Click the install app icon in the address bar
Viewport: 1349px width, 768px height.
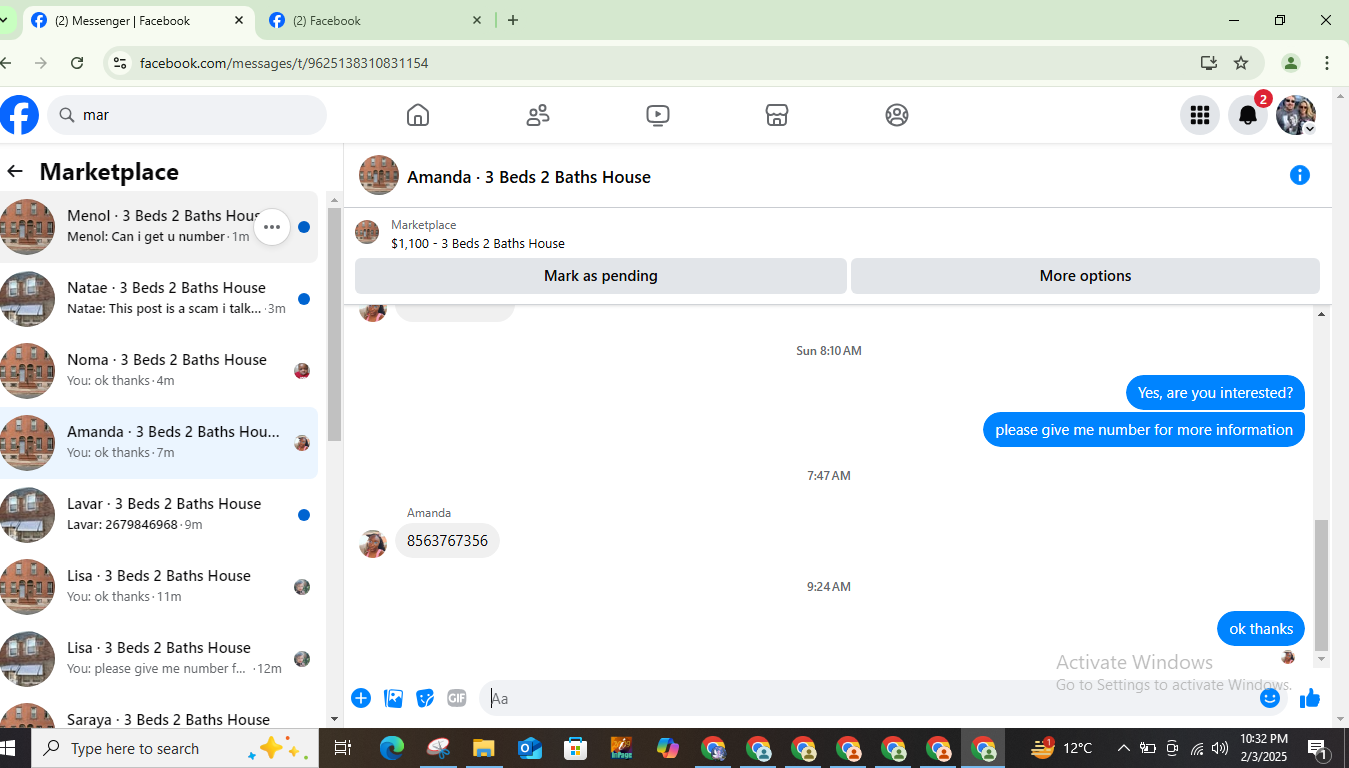[x=1209, y=63]
